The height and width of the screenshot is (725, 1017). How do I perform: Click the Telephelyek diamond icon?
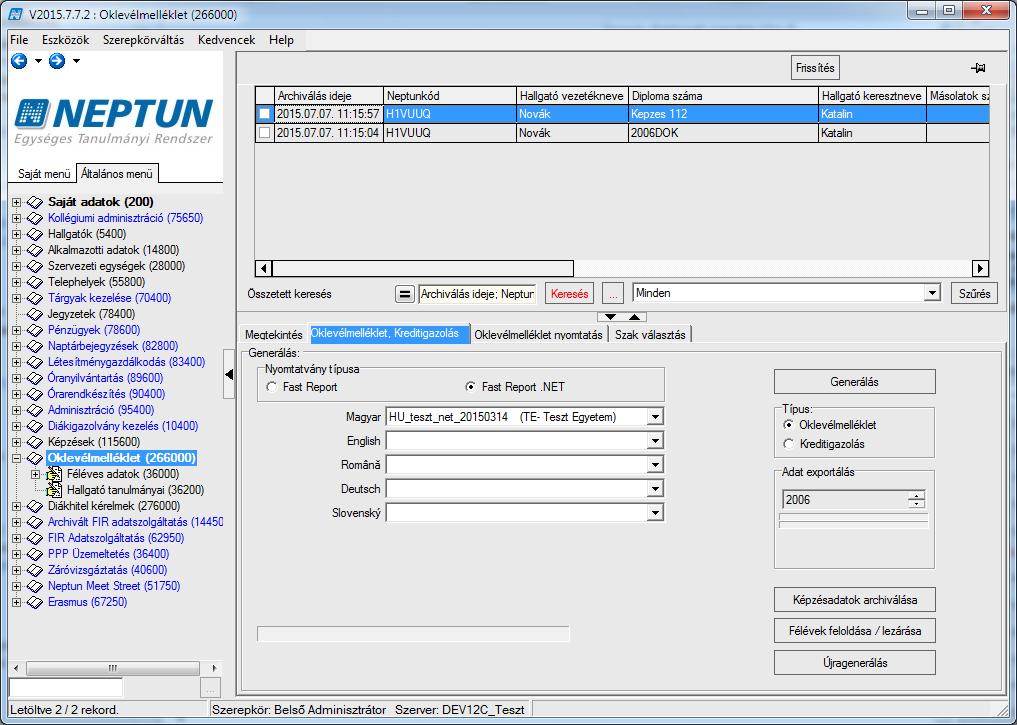[35, 282]
